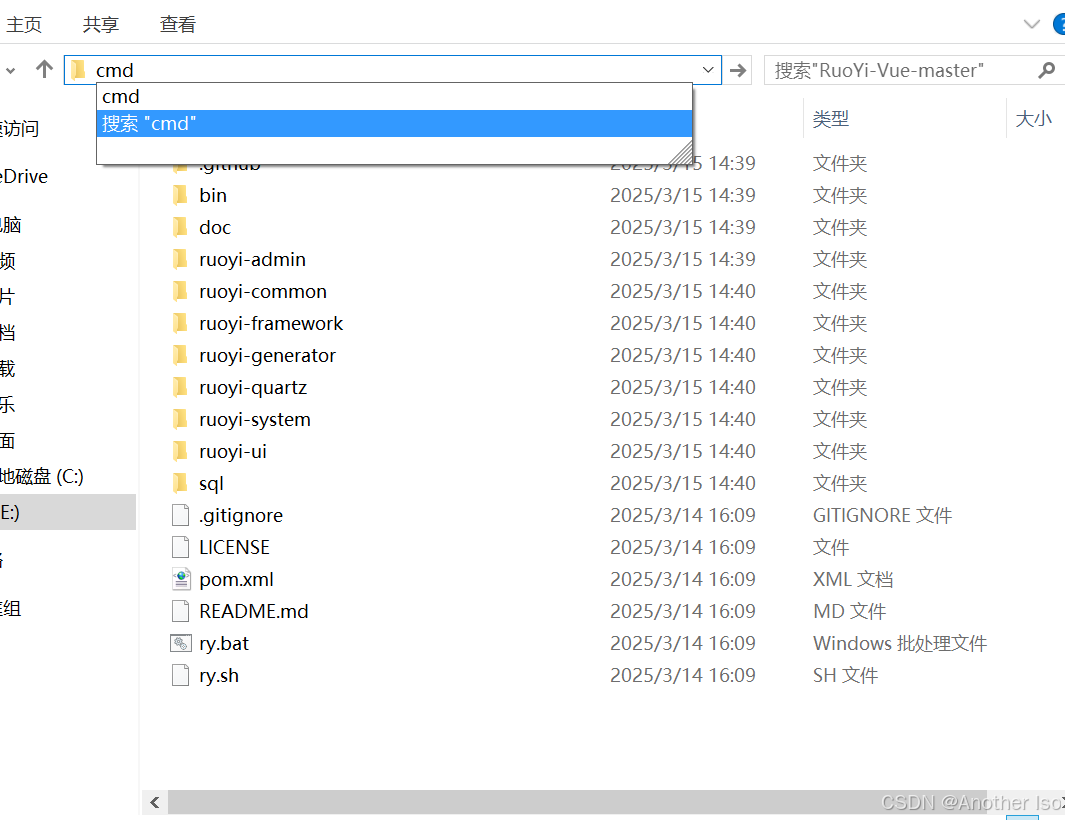Screen dimensions: 1065x820
Task: Select the ruoyi-common name text
Action: point(263,291)
